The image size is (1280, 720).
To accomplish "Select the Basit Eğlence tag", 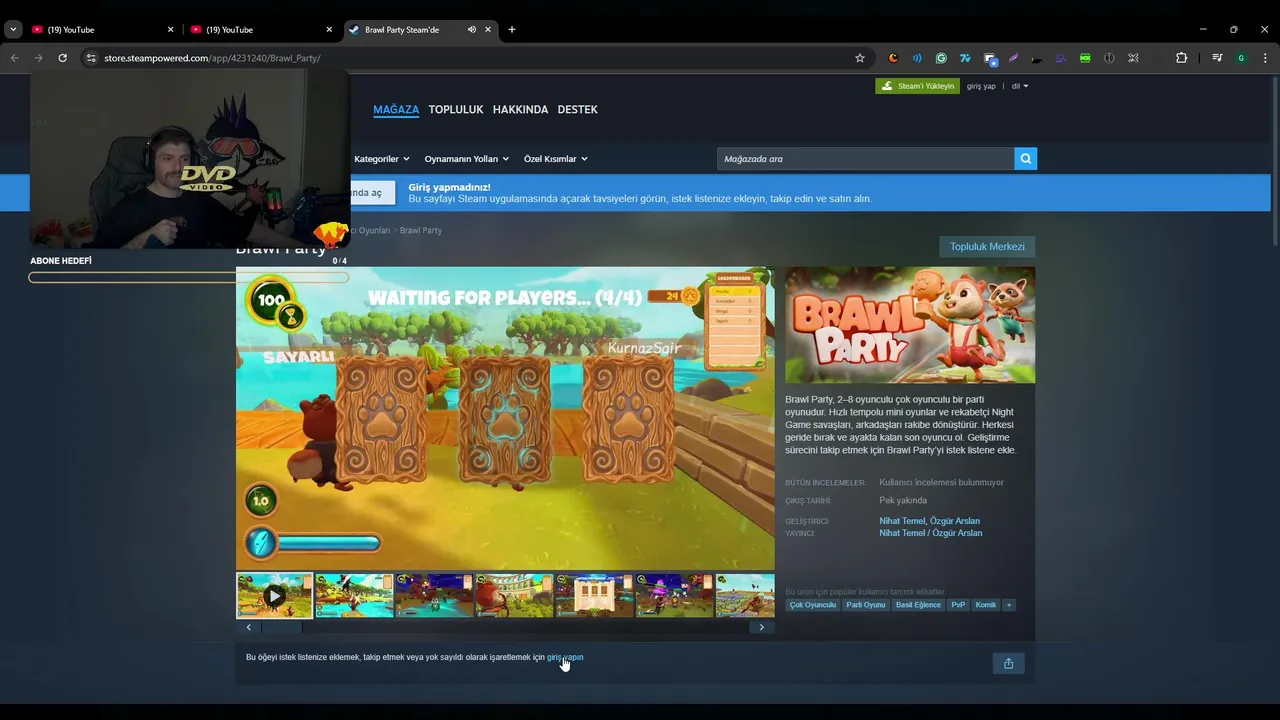I will (x=918, y=605).
